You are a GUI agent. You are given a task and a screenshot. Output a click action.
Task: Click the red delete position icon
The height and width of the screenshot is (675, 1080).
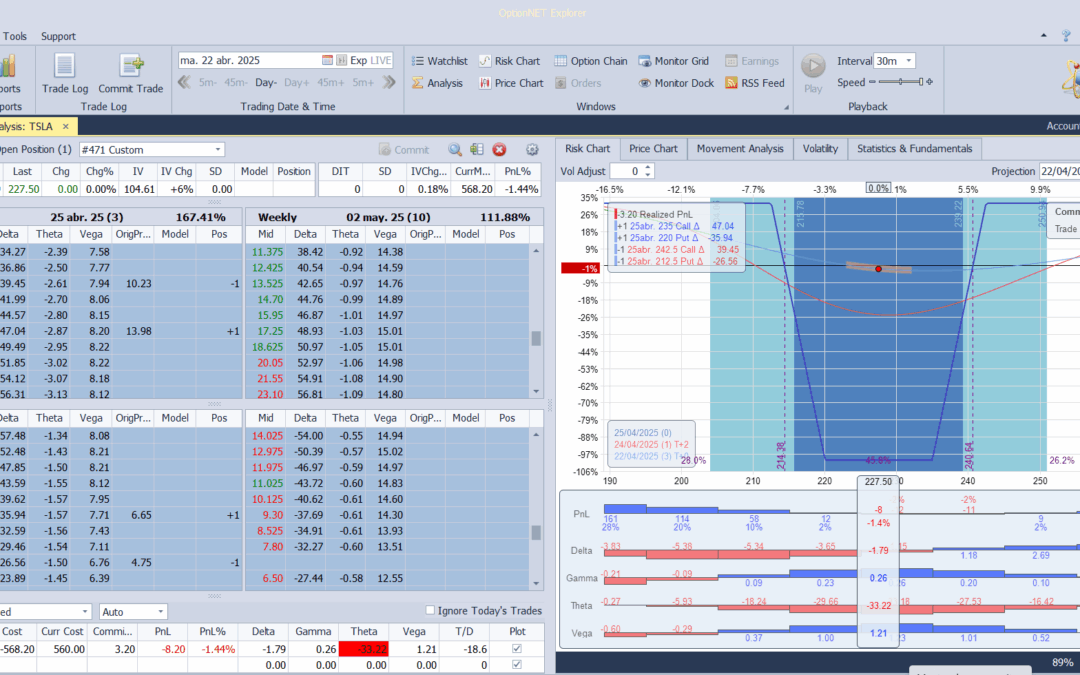tap(499, 149)
